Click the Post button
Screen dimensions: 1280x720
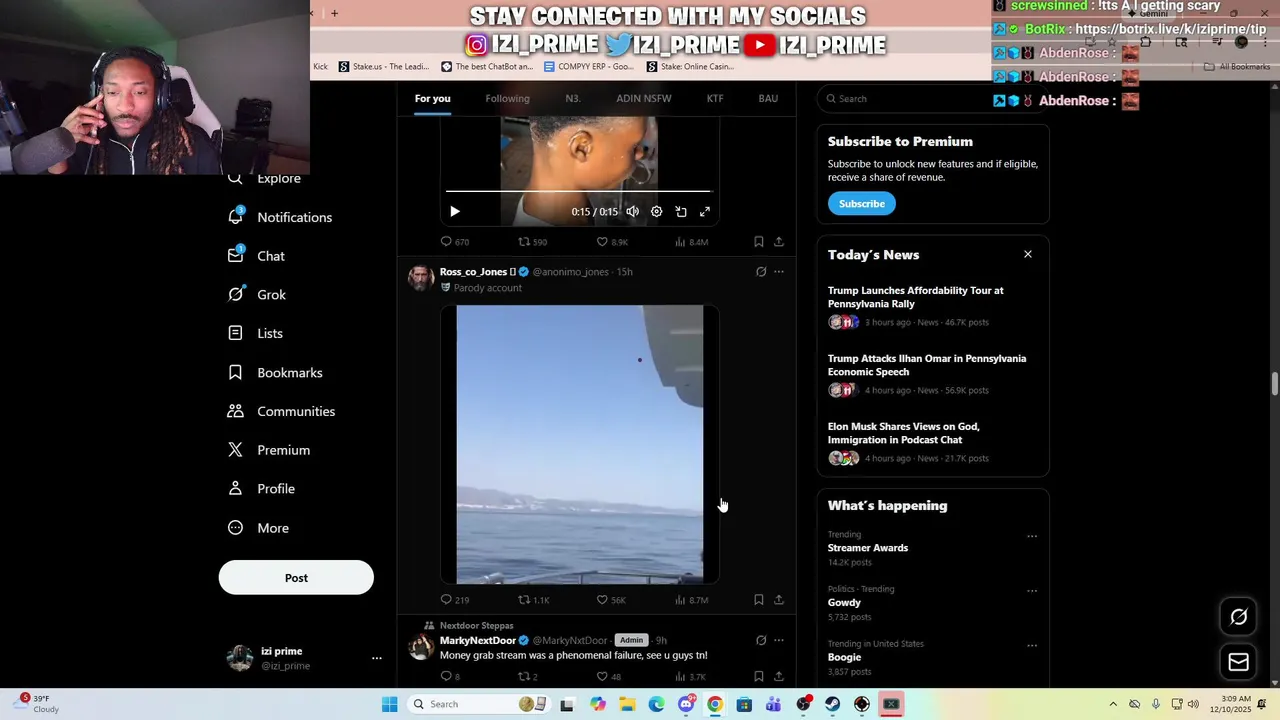coord(296,578)
